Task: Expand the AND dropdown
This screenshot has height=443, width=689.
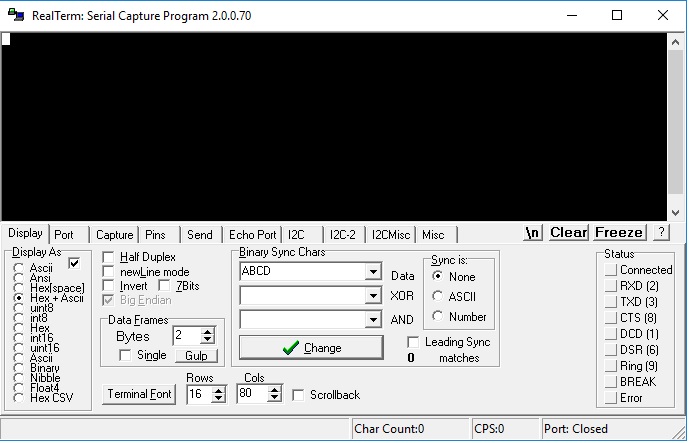Action: point(373,319)
